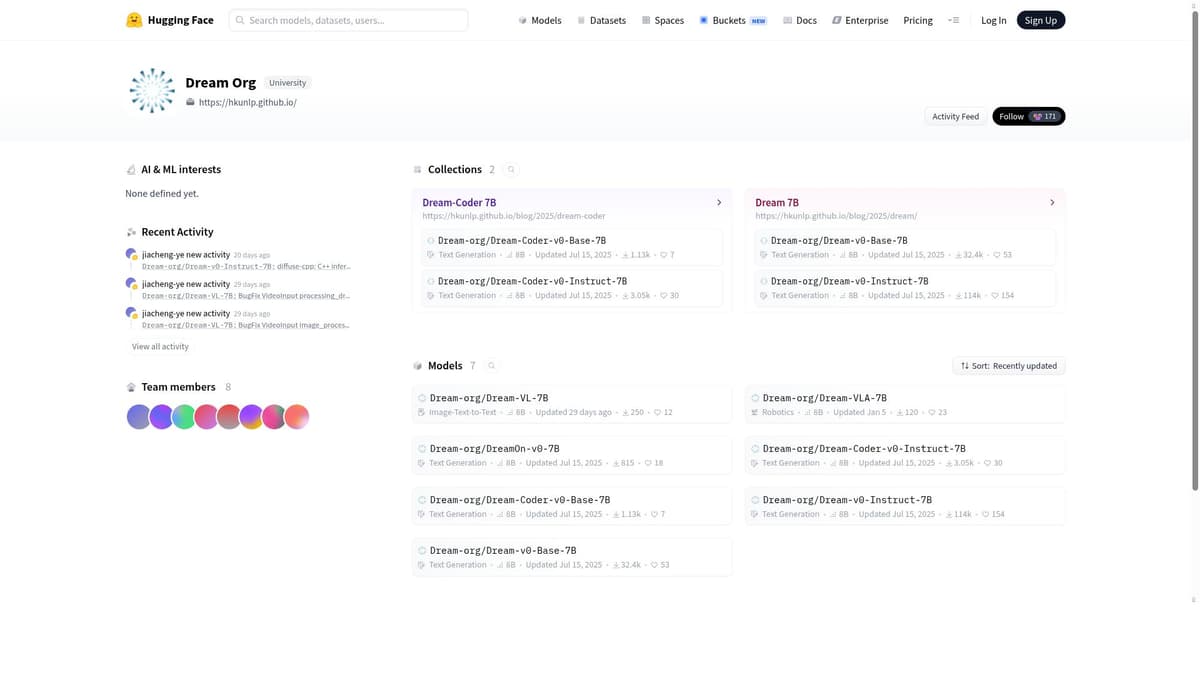Screen dimensions: 1200x675
Task: Click the Hugging Face logo icon
Action: click(x=134, y=20)
